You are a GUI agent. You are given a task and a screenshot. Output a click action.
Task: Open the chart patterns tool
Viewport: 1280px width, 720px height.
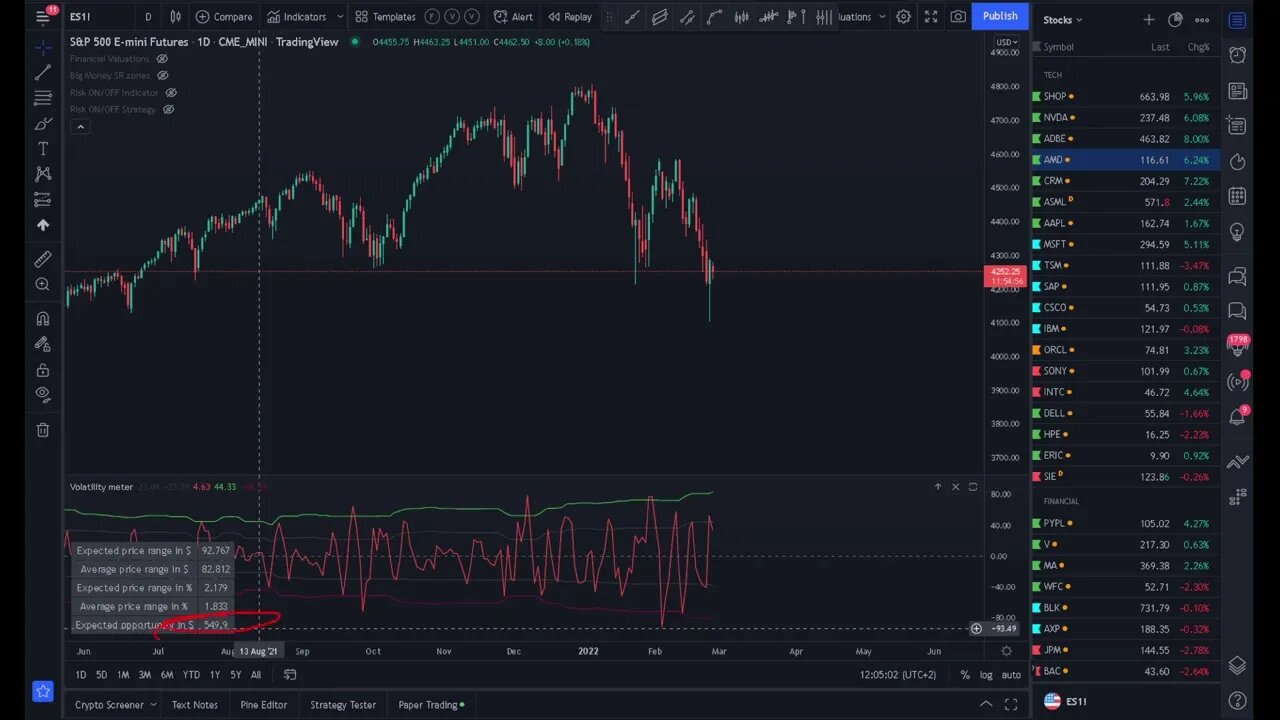42,174
